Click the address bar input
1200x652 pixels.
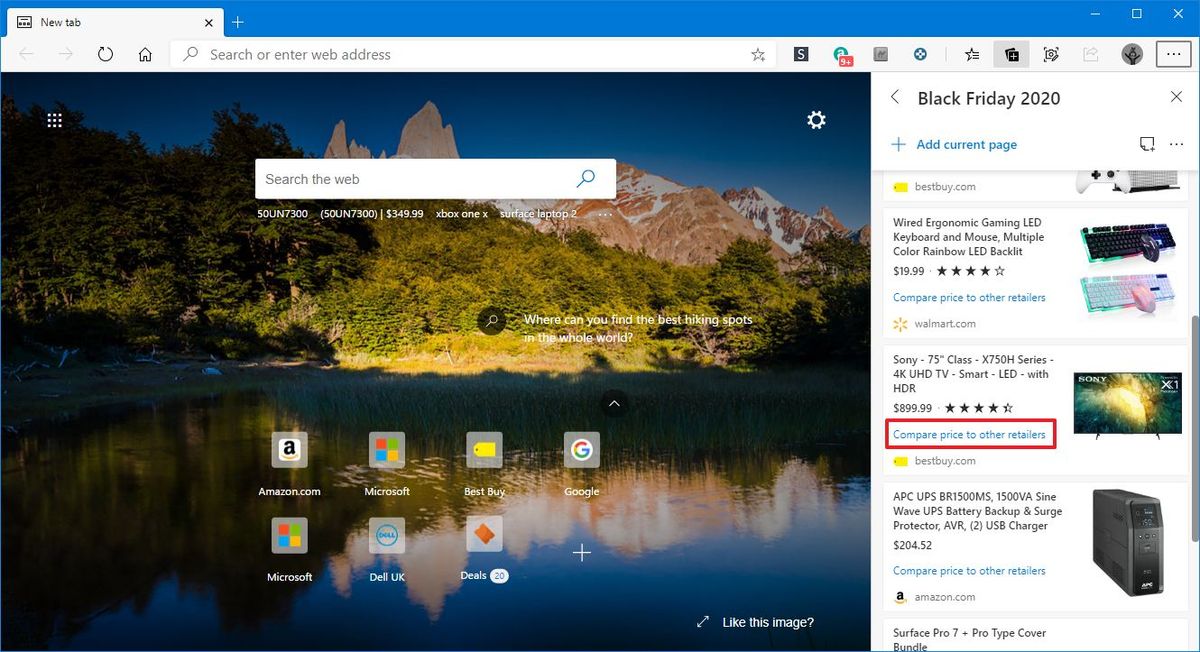click(x=475, y=55)
